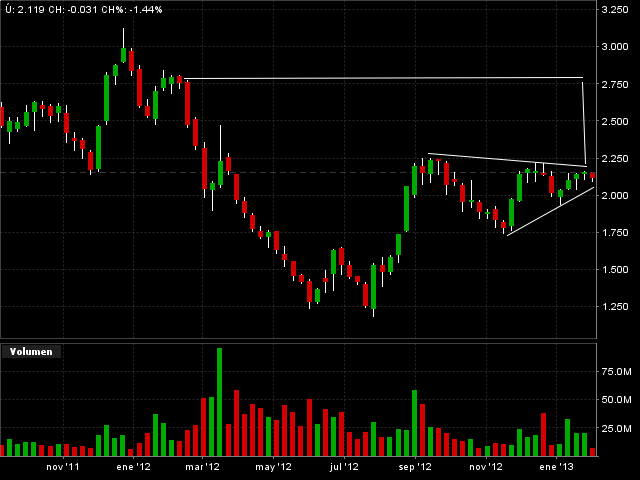Click the ene '13 date label

pos(556,467)
